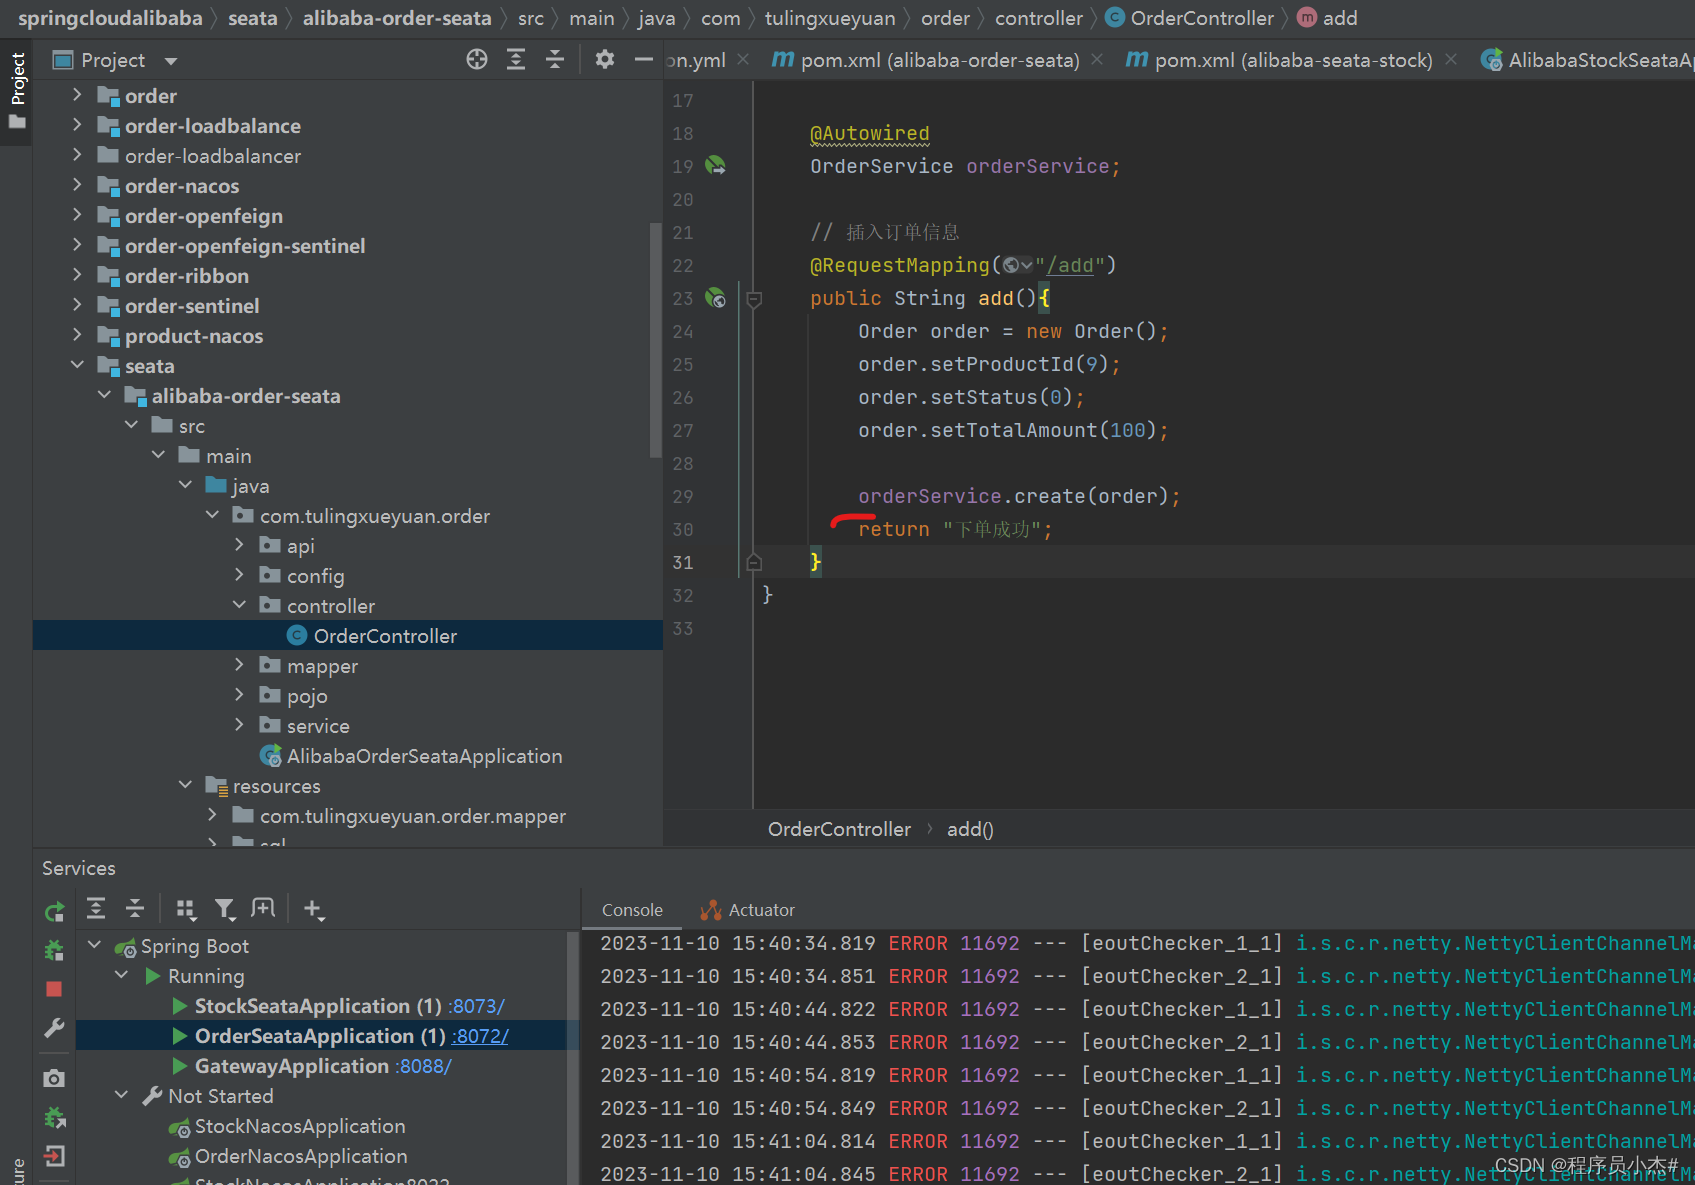
Task: Click the fold end marker on line 31
Action: (755, 562)
